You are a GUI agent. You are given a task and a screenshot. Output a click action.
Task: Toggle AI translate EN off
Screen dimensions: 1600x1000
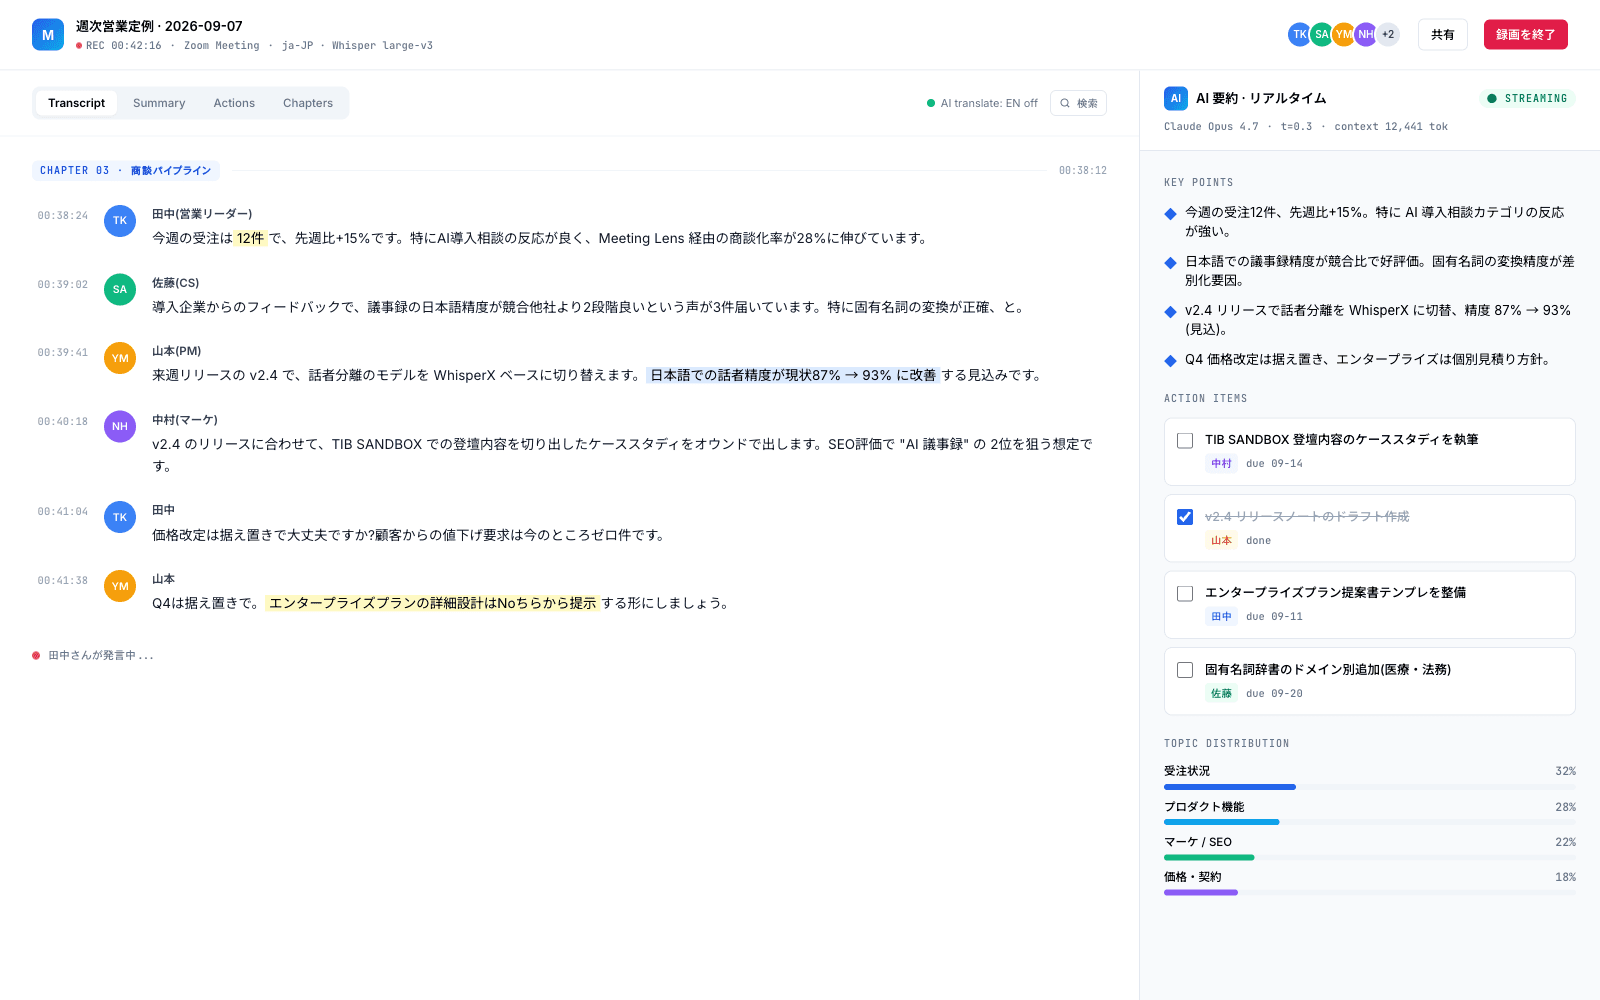[982, 103]
